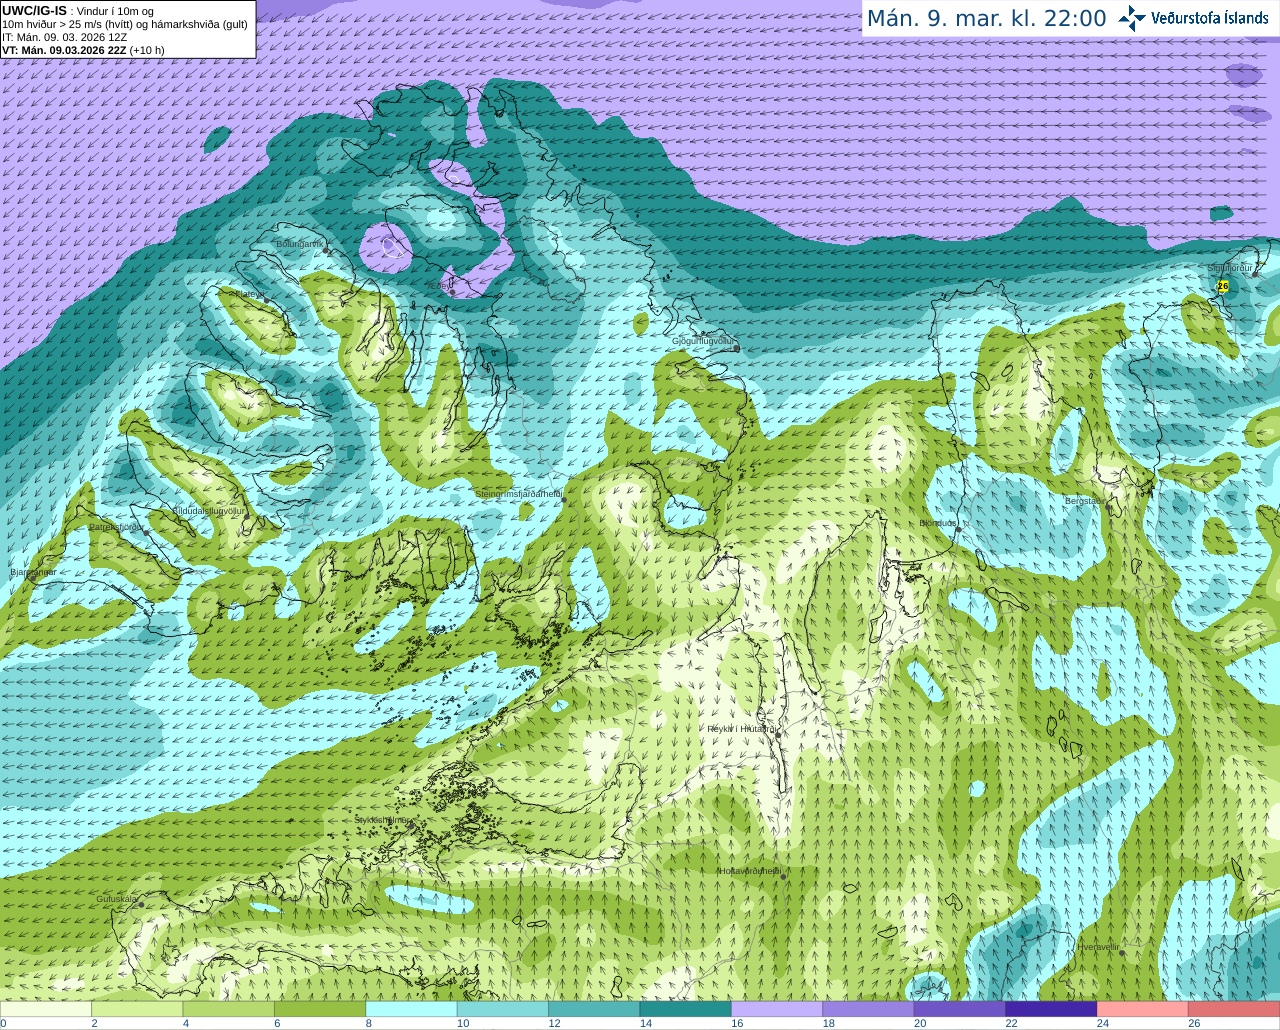
Task: Click the legend tick label 16
Action: point(737,1023)
